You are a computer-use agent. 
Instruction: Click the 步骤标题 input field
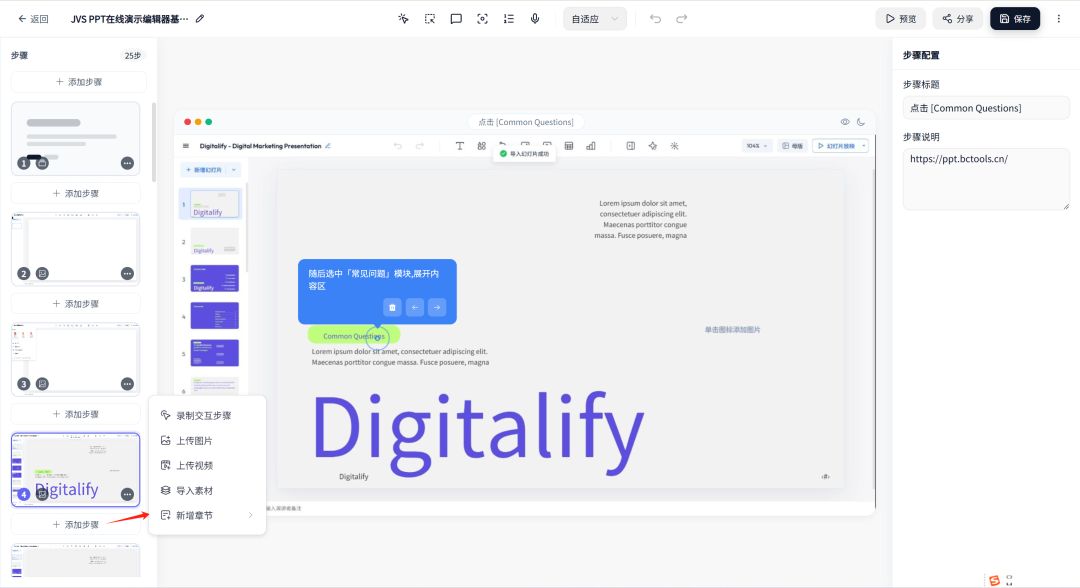click(986, 108)
